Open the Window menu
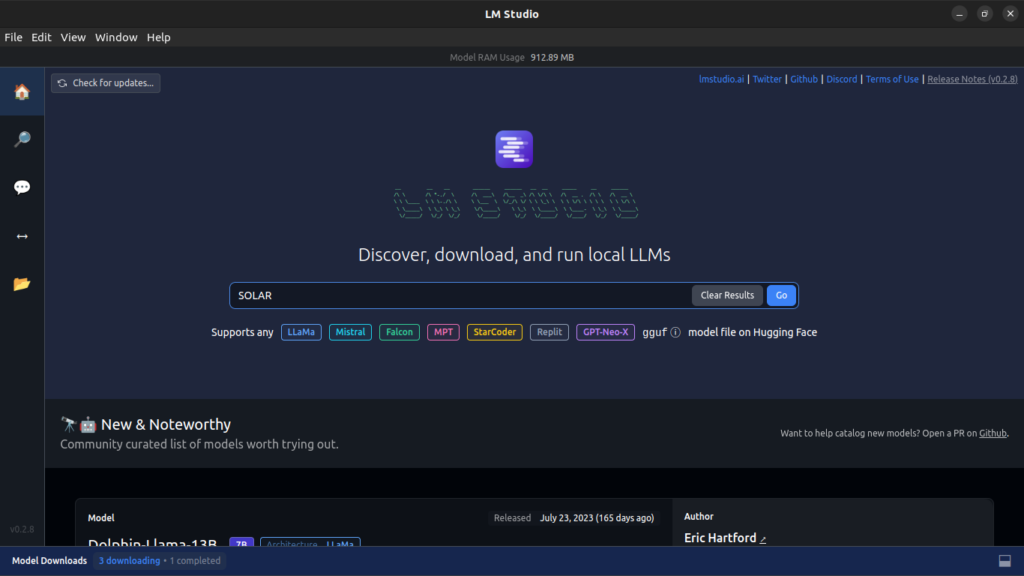This screenshot has width=1024, height=576. pos(116,37)
